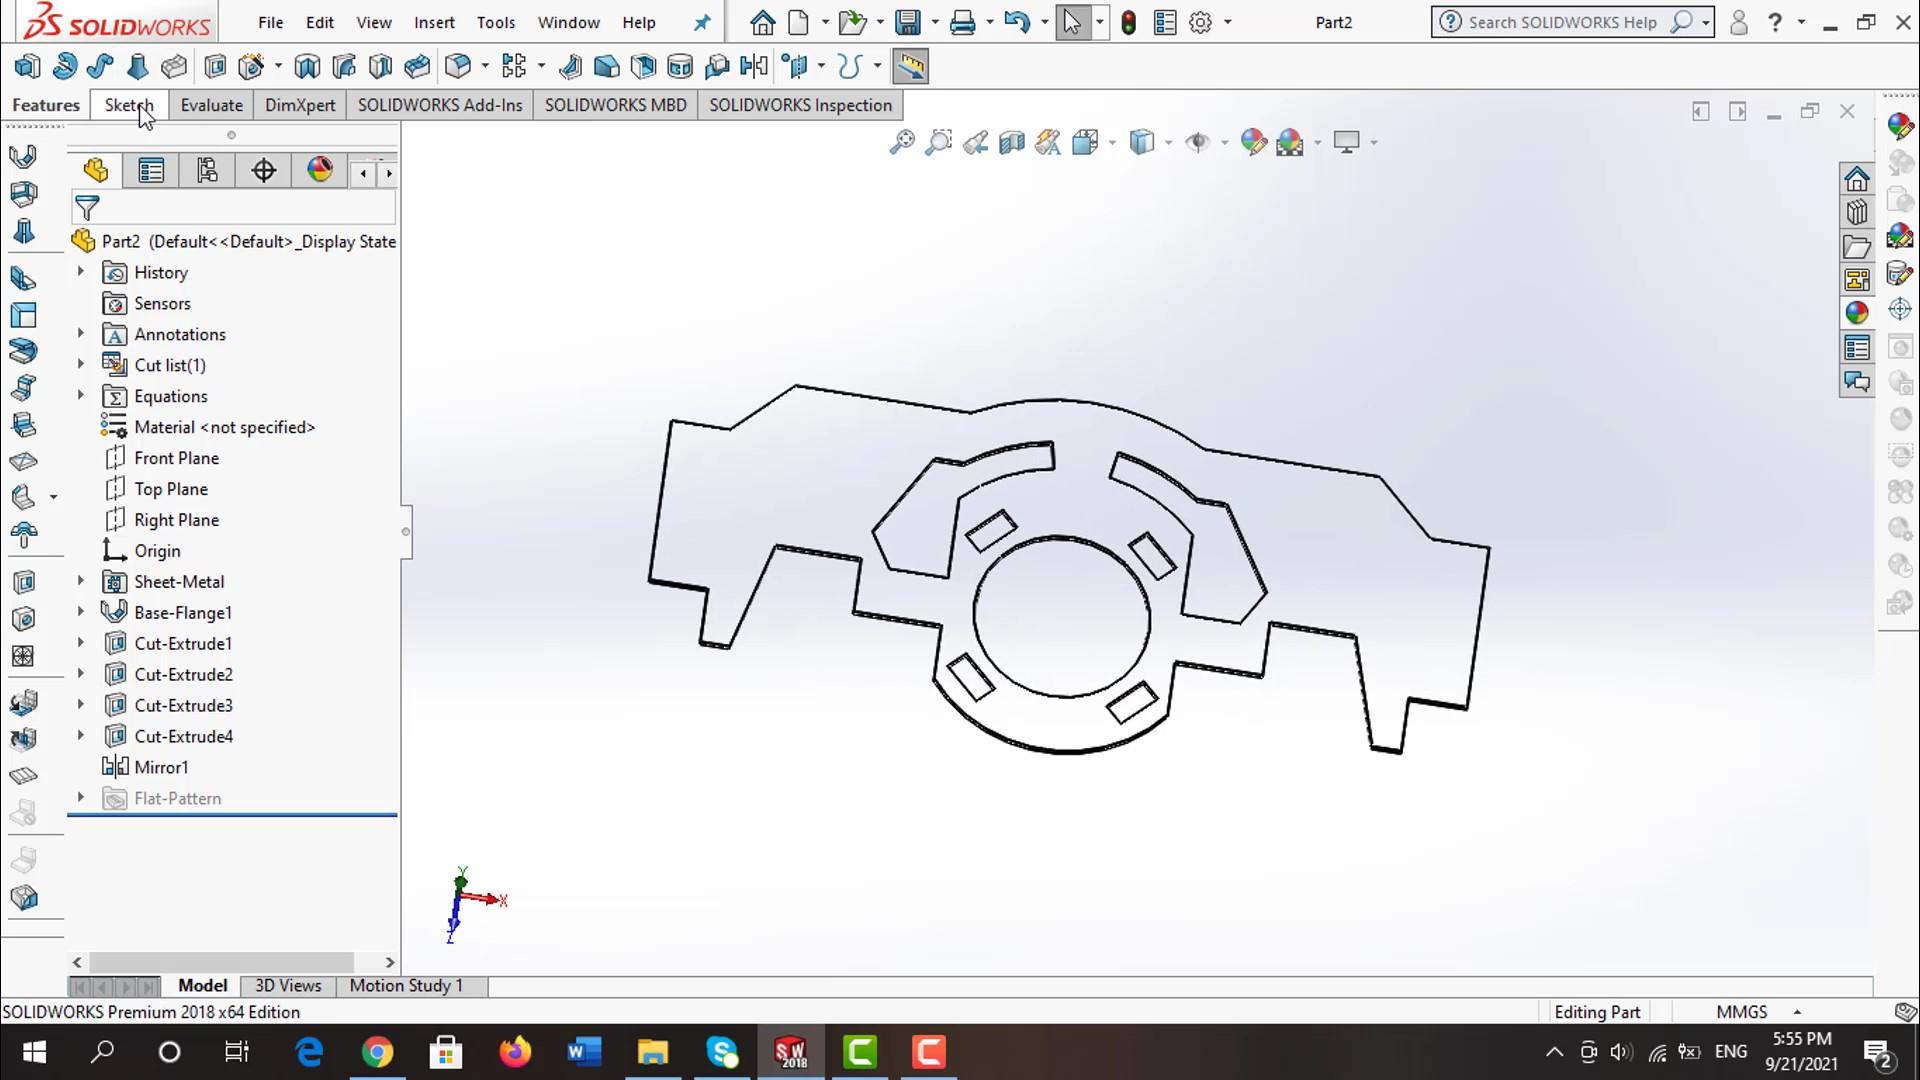Select the Section View tool
The image size is (1920, 1080).
1011,142
